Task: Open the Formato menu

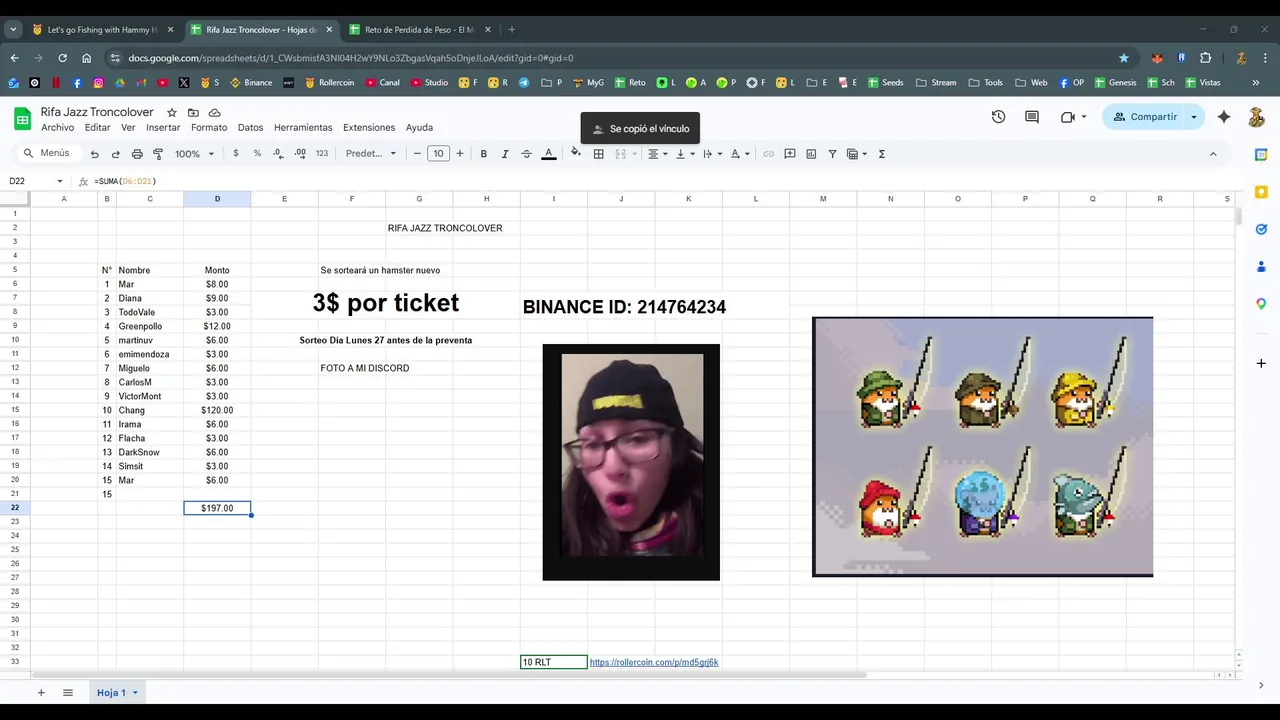Action: [x=209, y=128]
